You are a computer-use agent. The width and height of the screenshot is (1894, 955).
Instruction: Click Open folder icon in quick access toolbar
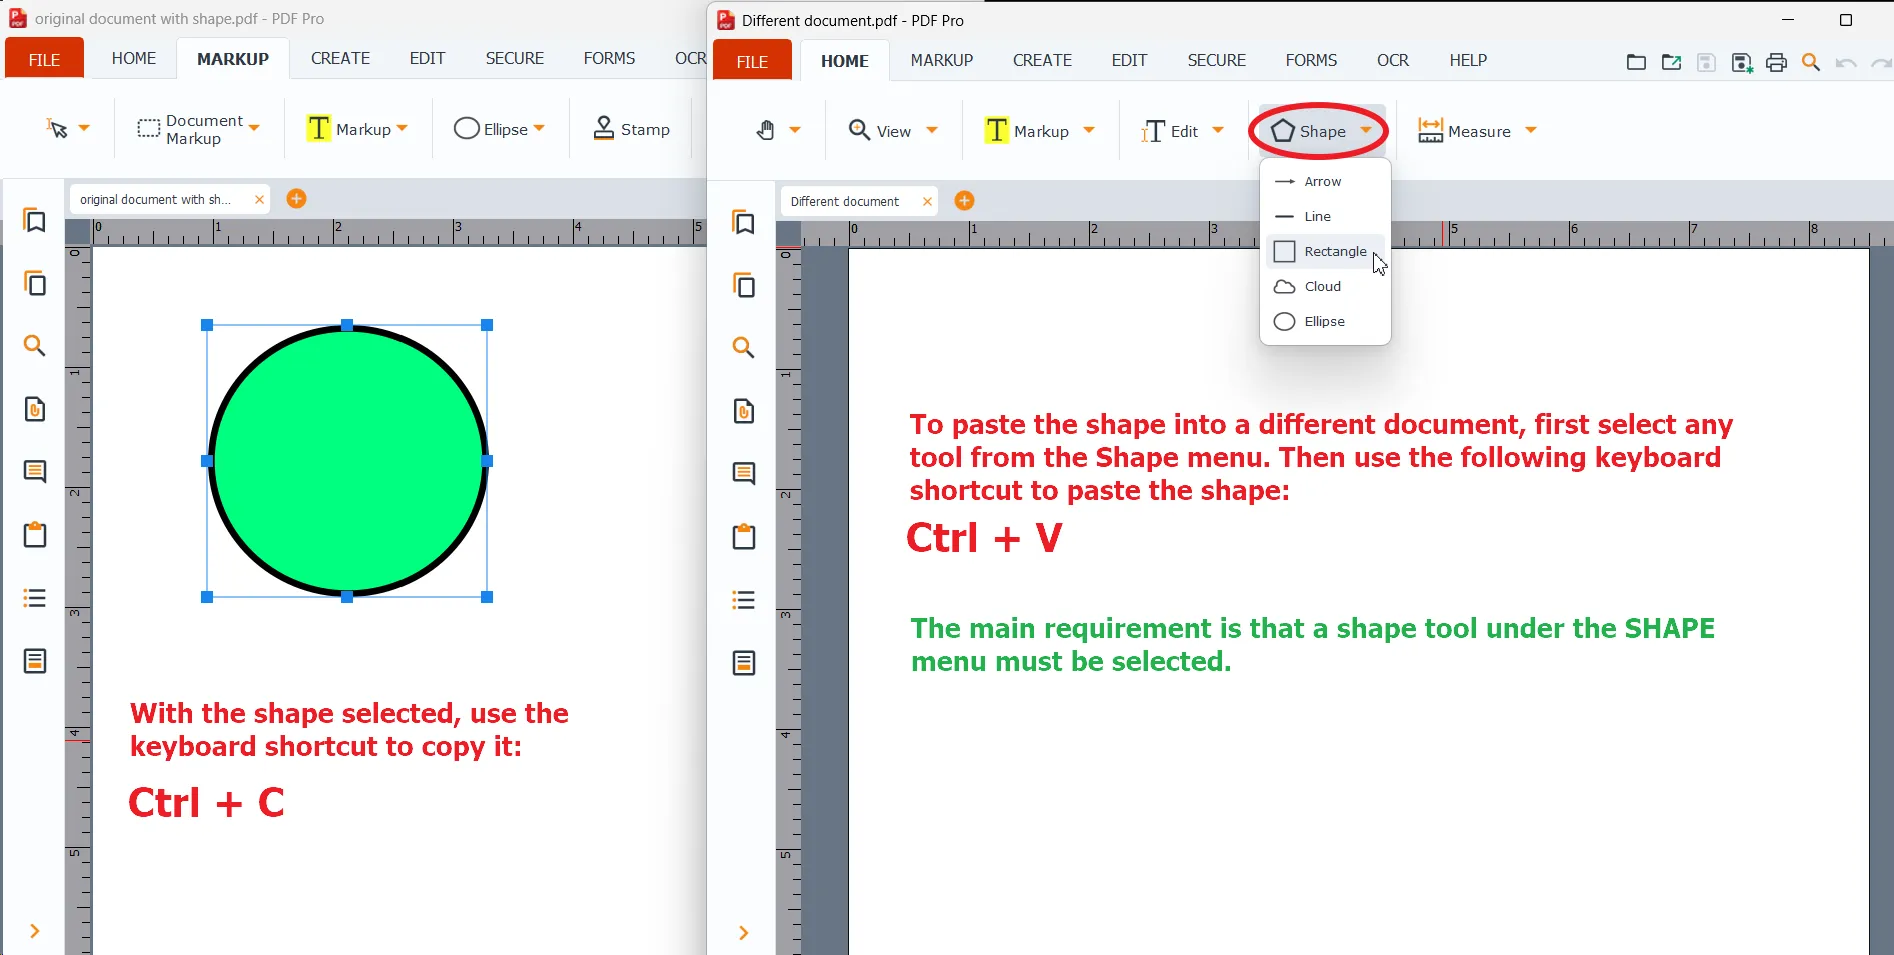coord(1636,62)
